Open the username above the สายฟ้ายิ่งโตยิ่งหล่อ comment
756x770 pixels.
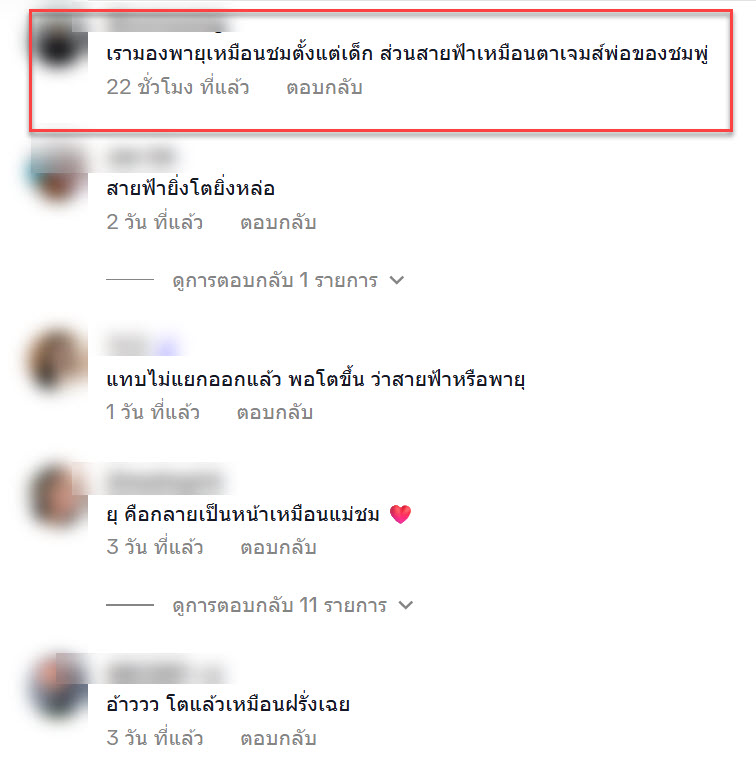tap(141, 158)
